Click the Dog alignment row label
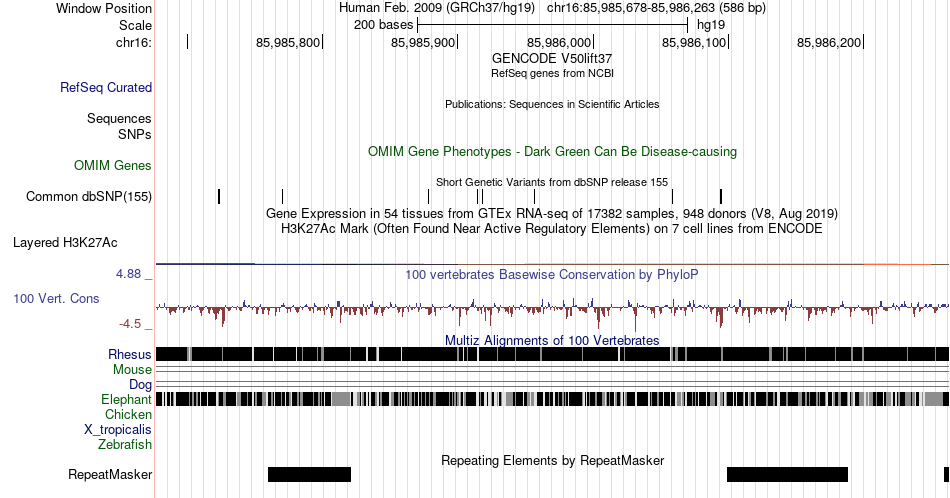This screenshot has height=498, width=950. point(141,384)
